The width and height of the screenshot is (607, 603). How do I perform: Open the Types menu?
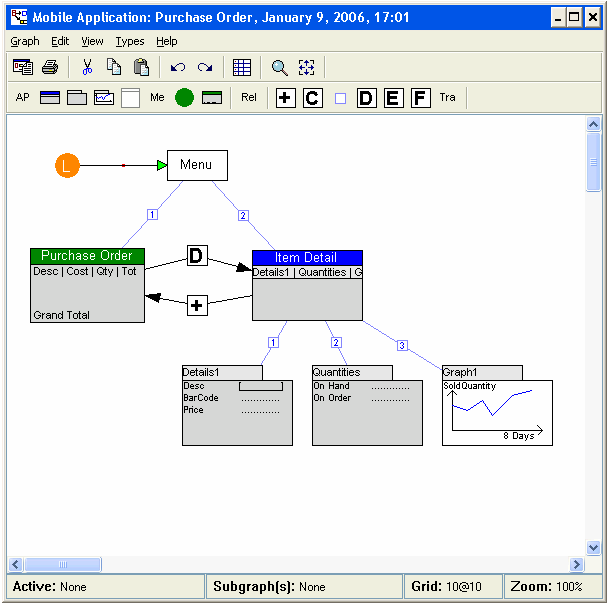point(130,41)
